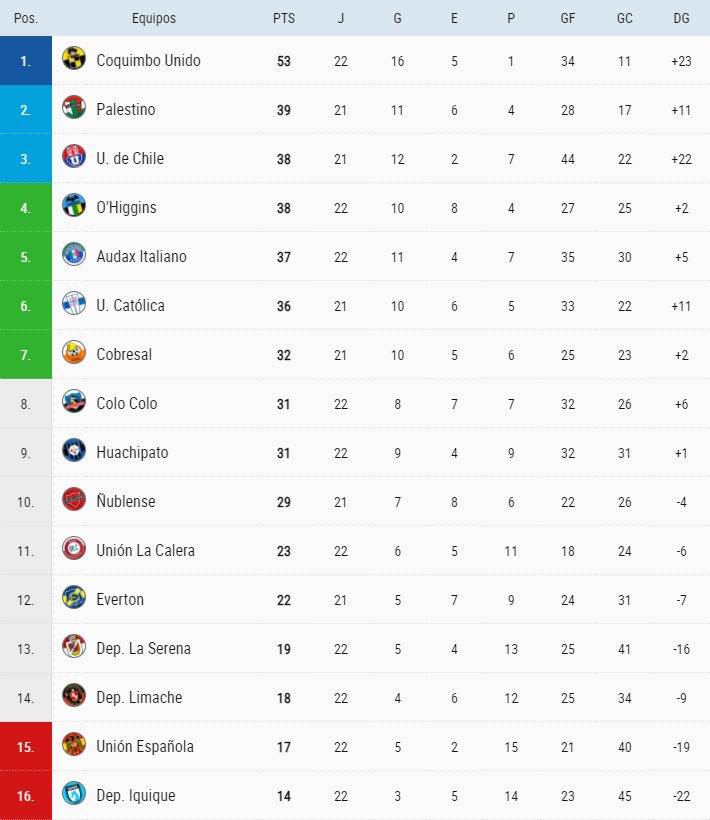Image resolution: width=710 pixels, height=820 pixels.
Task: Click the Audax Italiano badge
Action: [74, 255]
